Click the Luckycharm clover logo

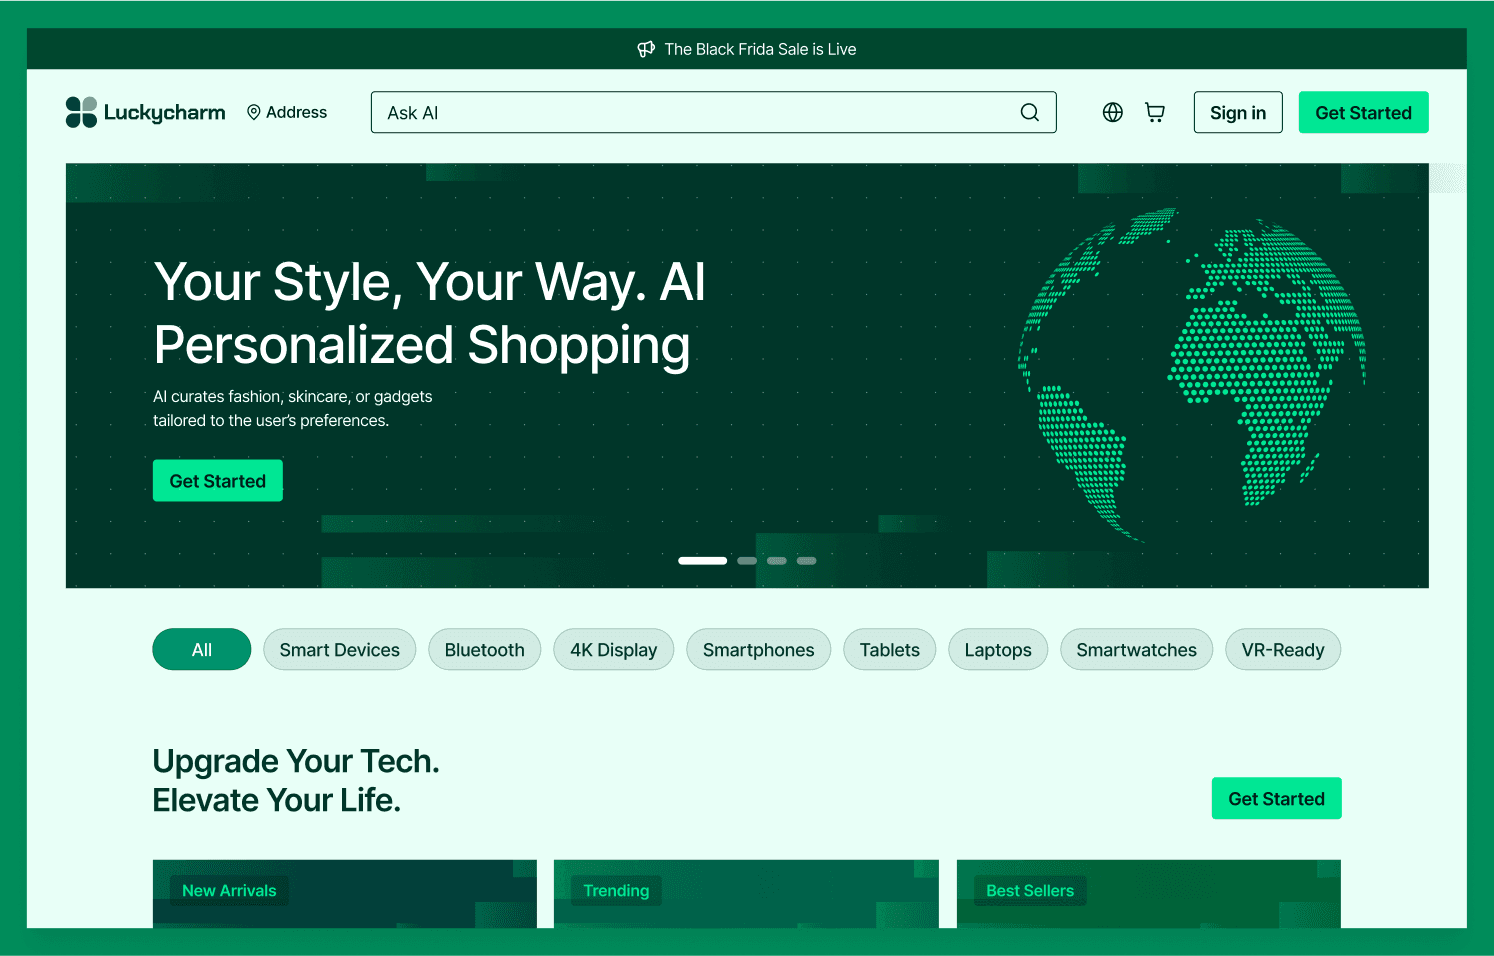pos(81,112)
